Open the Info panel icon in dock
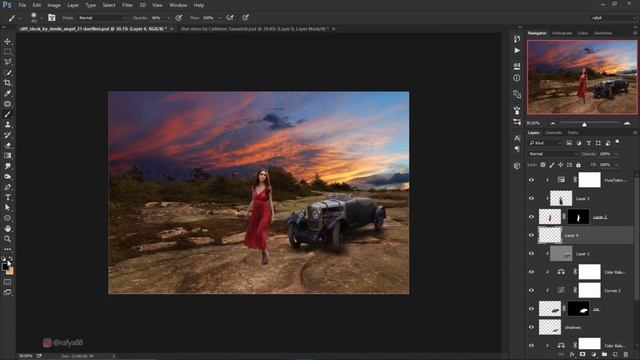Screen dimensions: 640x360 pos(517,78)
